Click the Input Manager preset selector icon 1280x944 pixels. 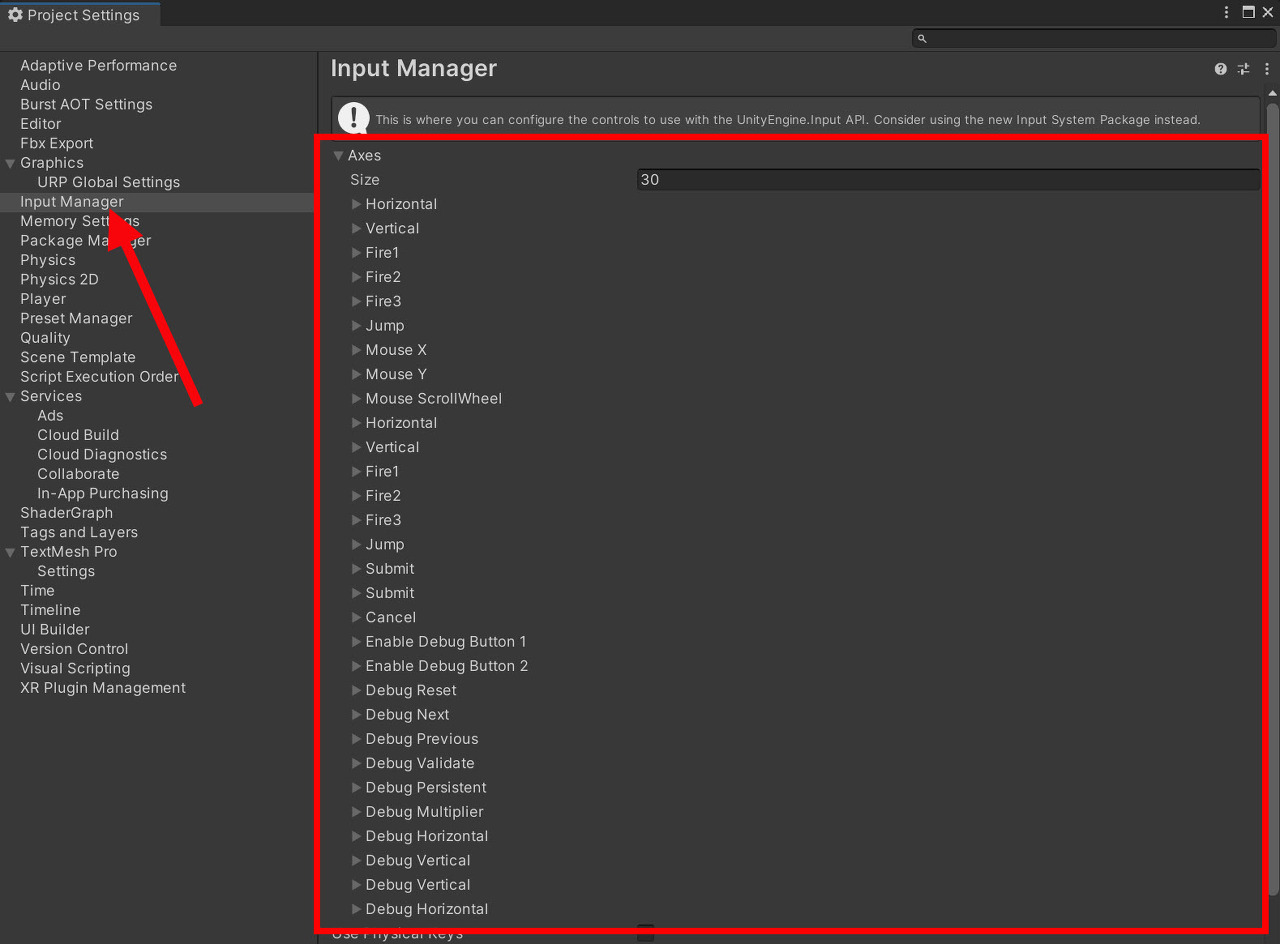[1243, 69]
